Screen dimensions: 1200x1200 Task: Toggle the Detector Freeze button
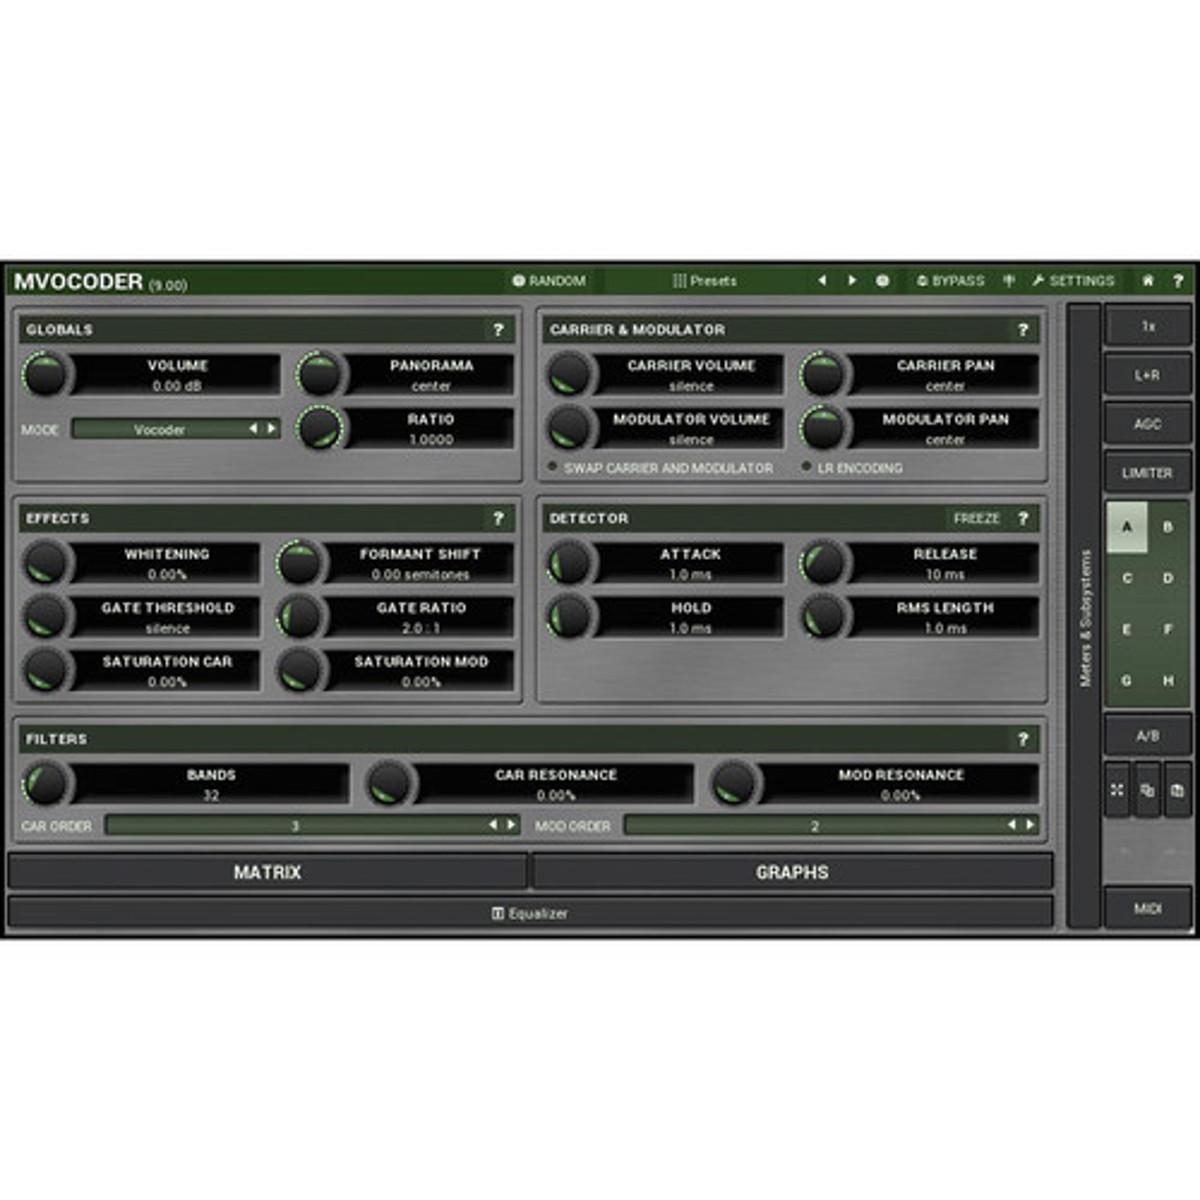click(976, 518)
